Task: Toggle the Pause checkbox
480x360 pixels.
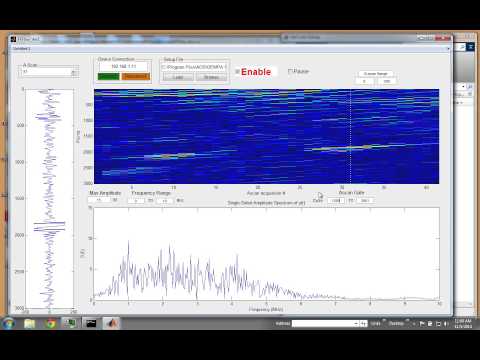Action: tap(290, 71)
